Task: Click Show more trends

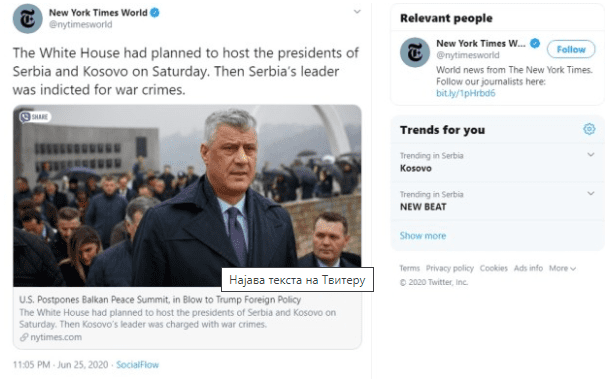Action: point(422,235)
